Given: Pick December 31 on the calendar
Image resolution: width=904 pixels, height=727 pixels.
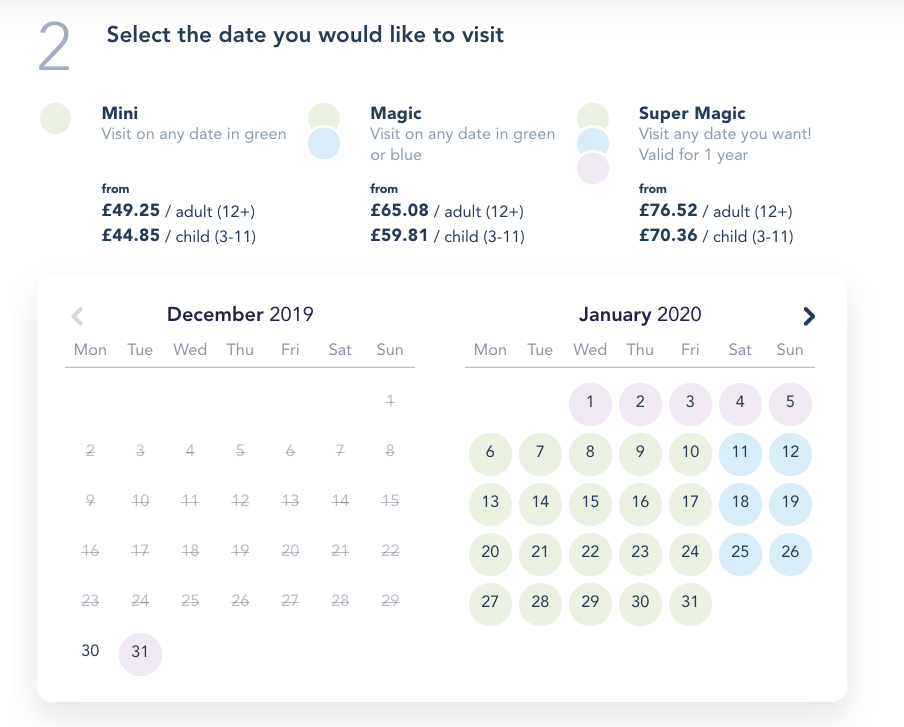Looking at the screenshot, I should (140, 651).
